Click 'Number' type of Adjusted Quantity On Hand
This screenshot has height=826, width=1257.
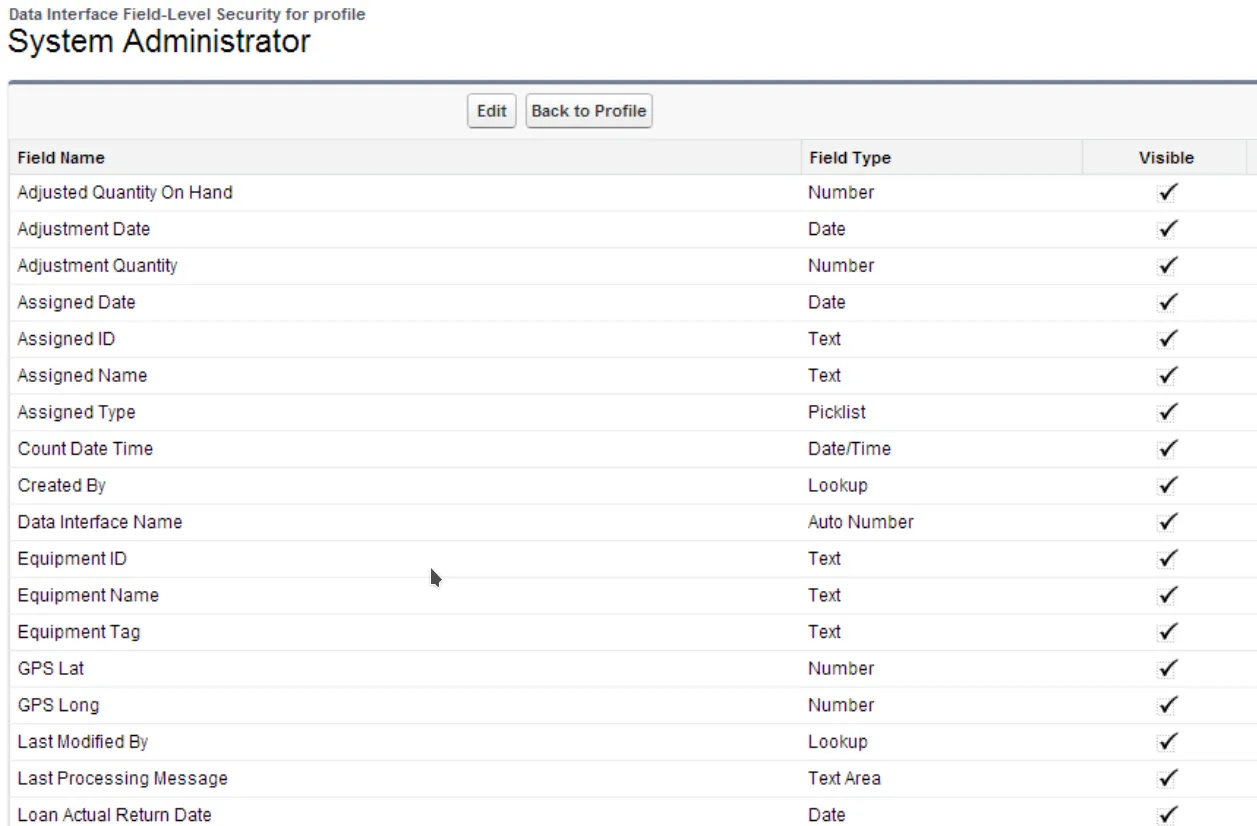[841, 192]
